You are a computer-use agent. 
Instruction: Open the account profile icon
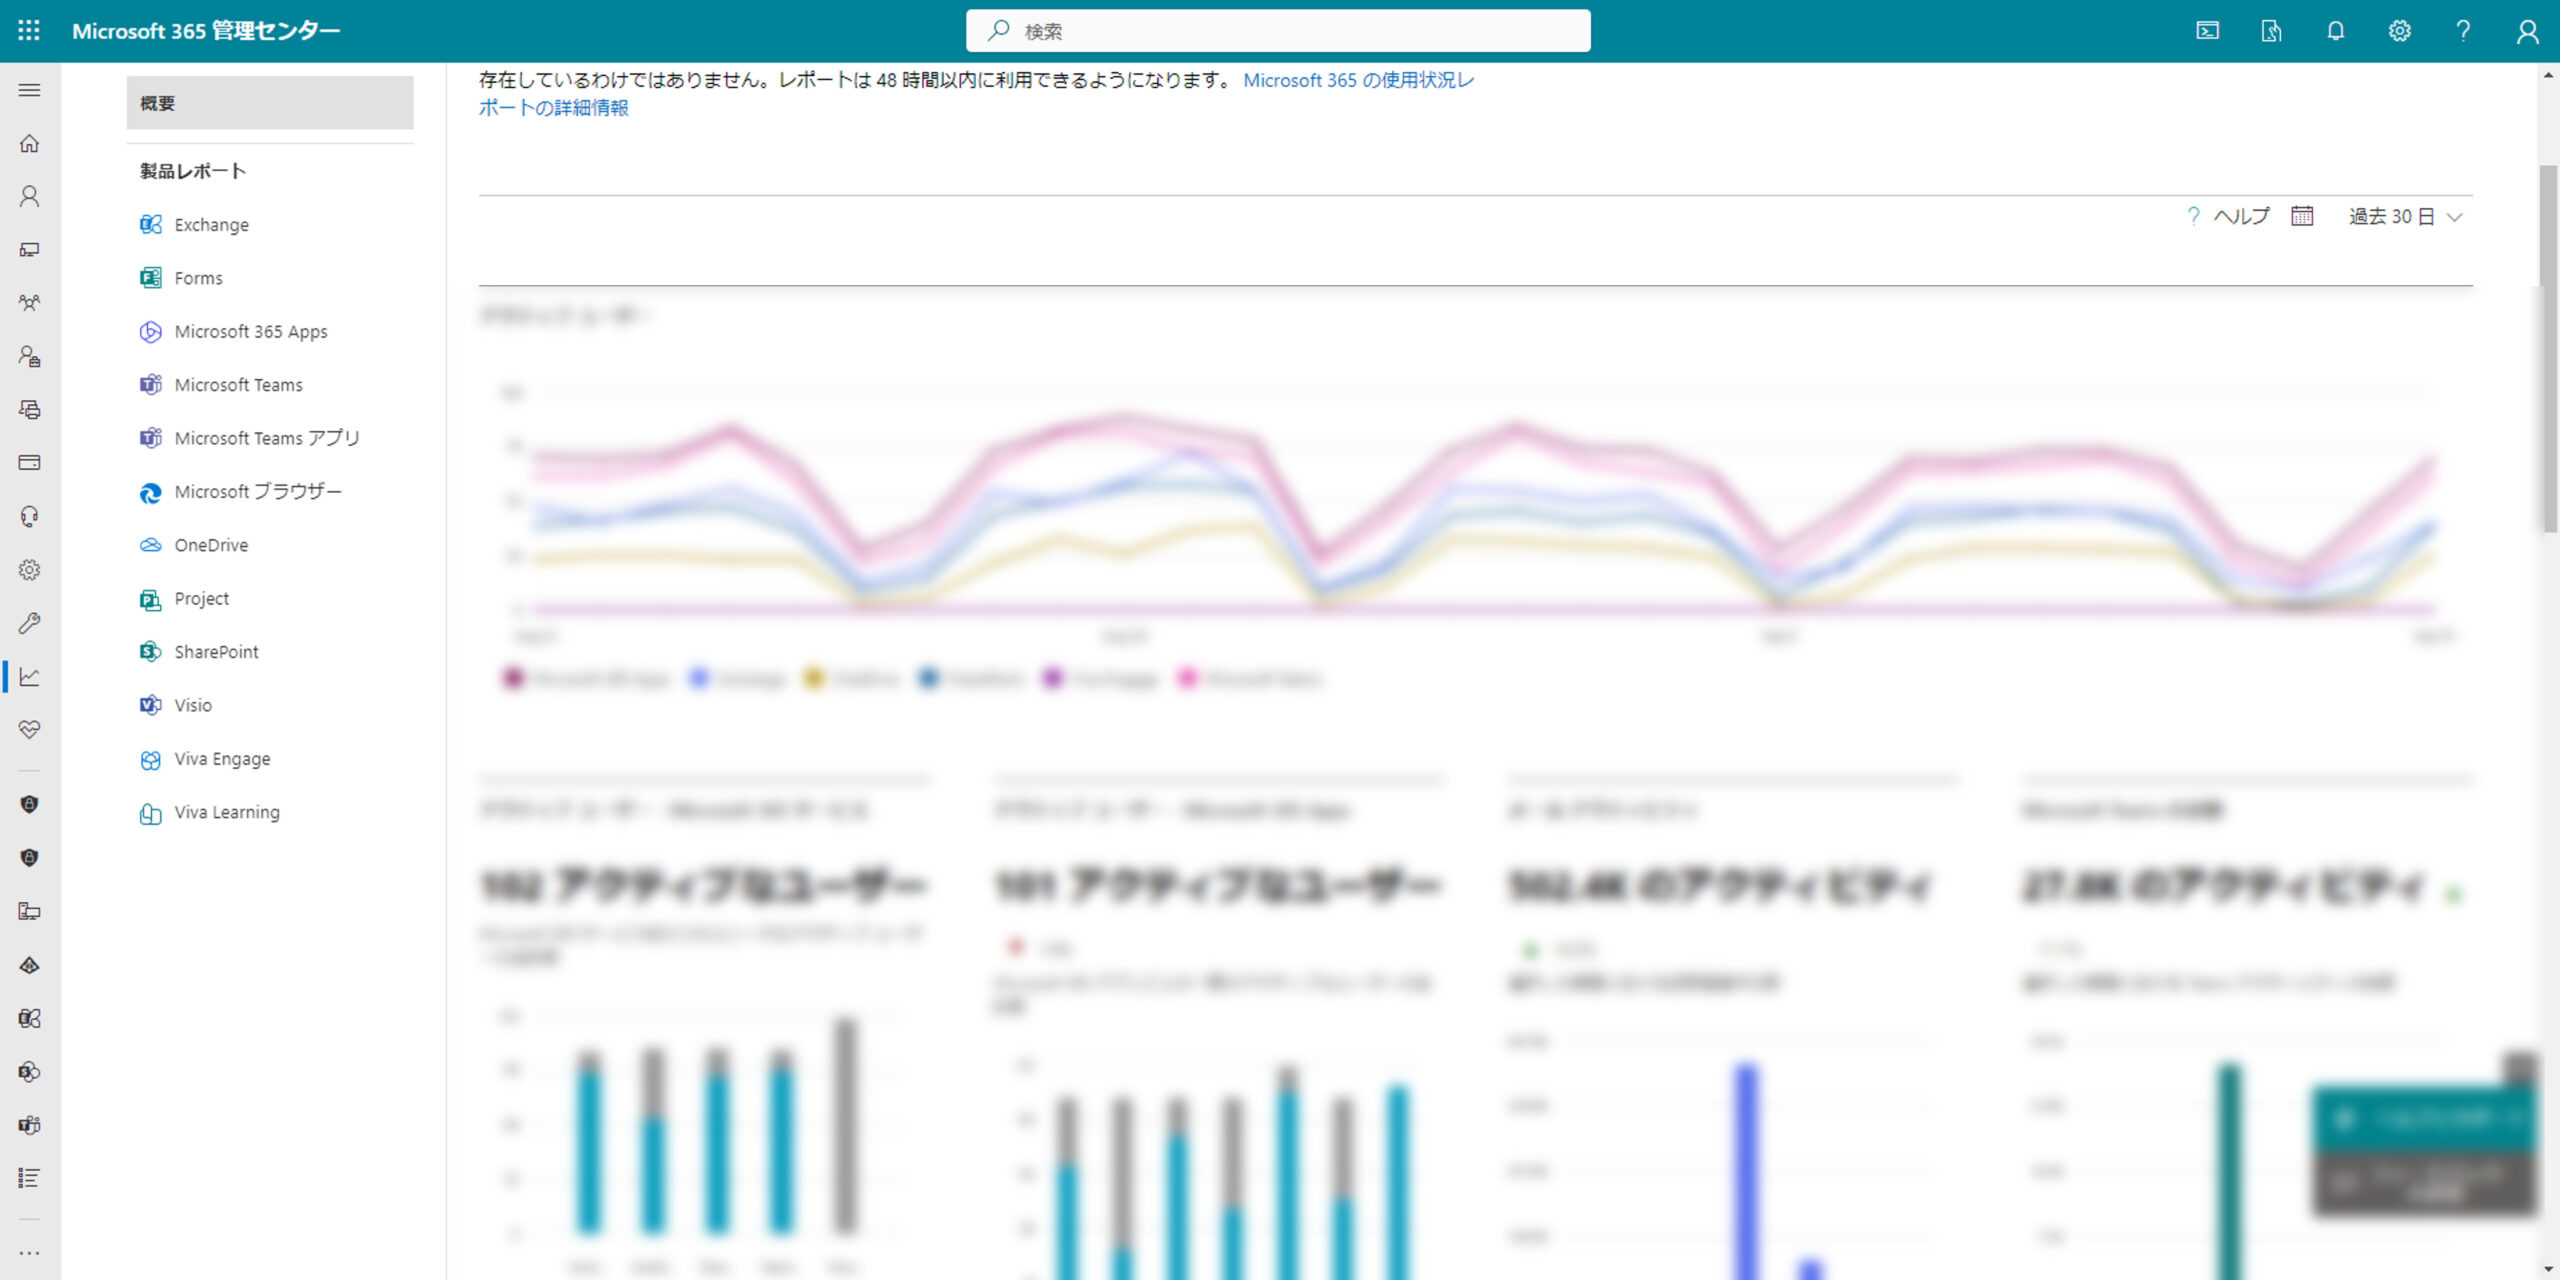[2527, 31]
